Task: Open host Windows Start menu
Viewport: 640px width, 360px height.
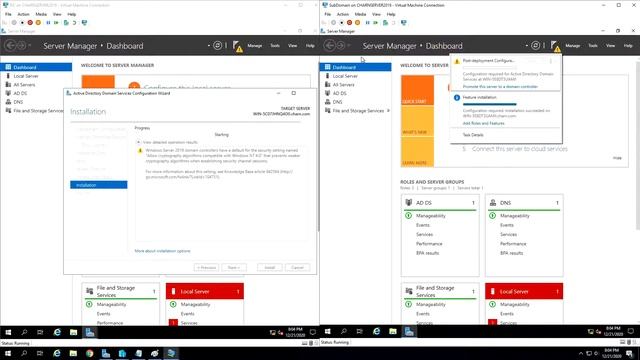Action: pos(8,353)
